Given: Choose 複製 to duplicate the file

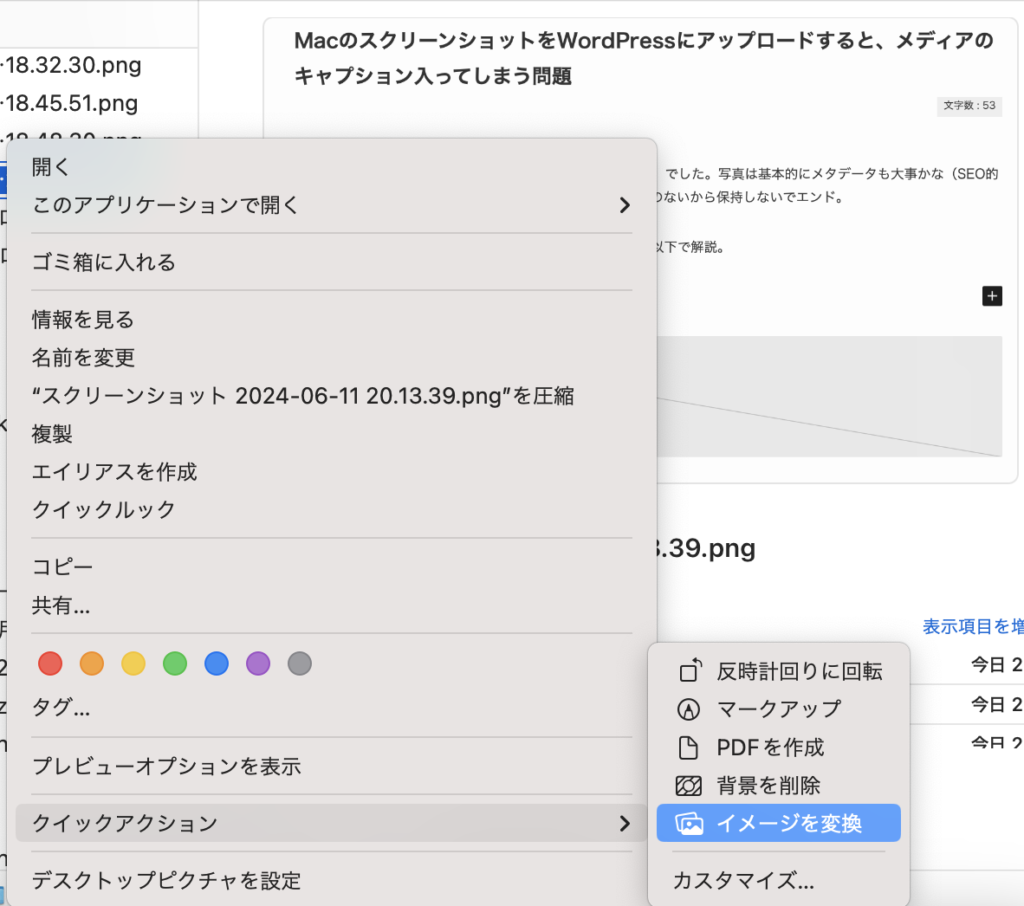Looking at the screenshot, I should 52,434.
